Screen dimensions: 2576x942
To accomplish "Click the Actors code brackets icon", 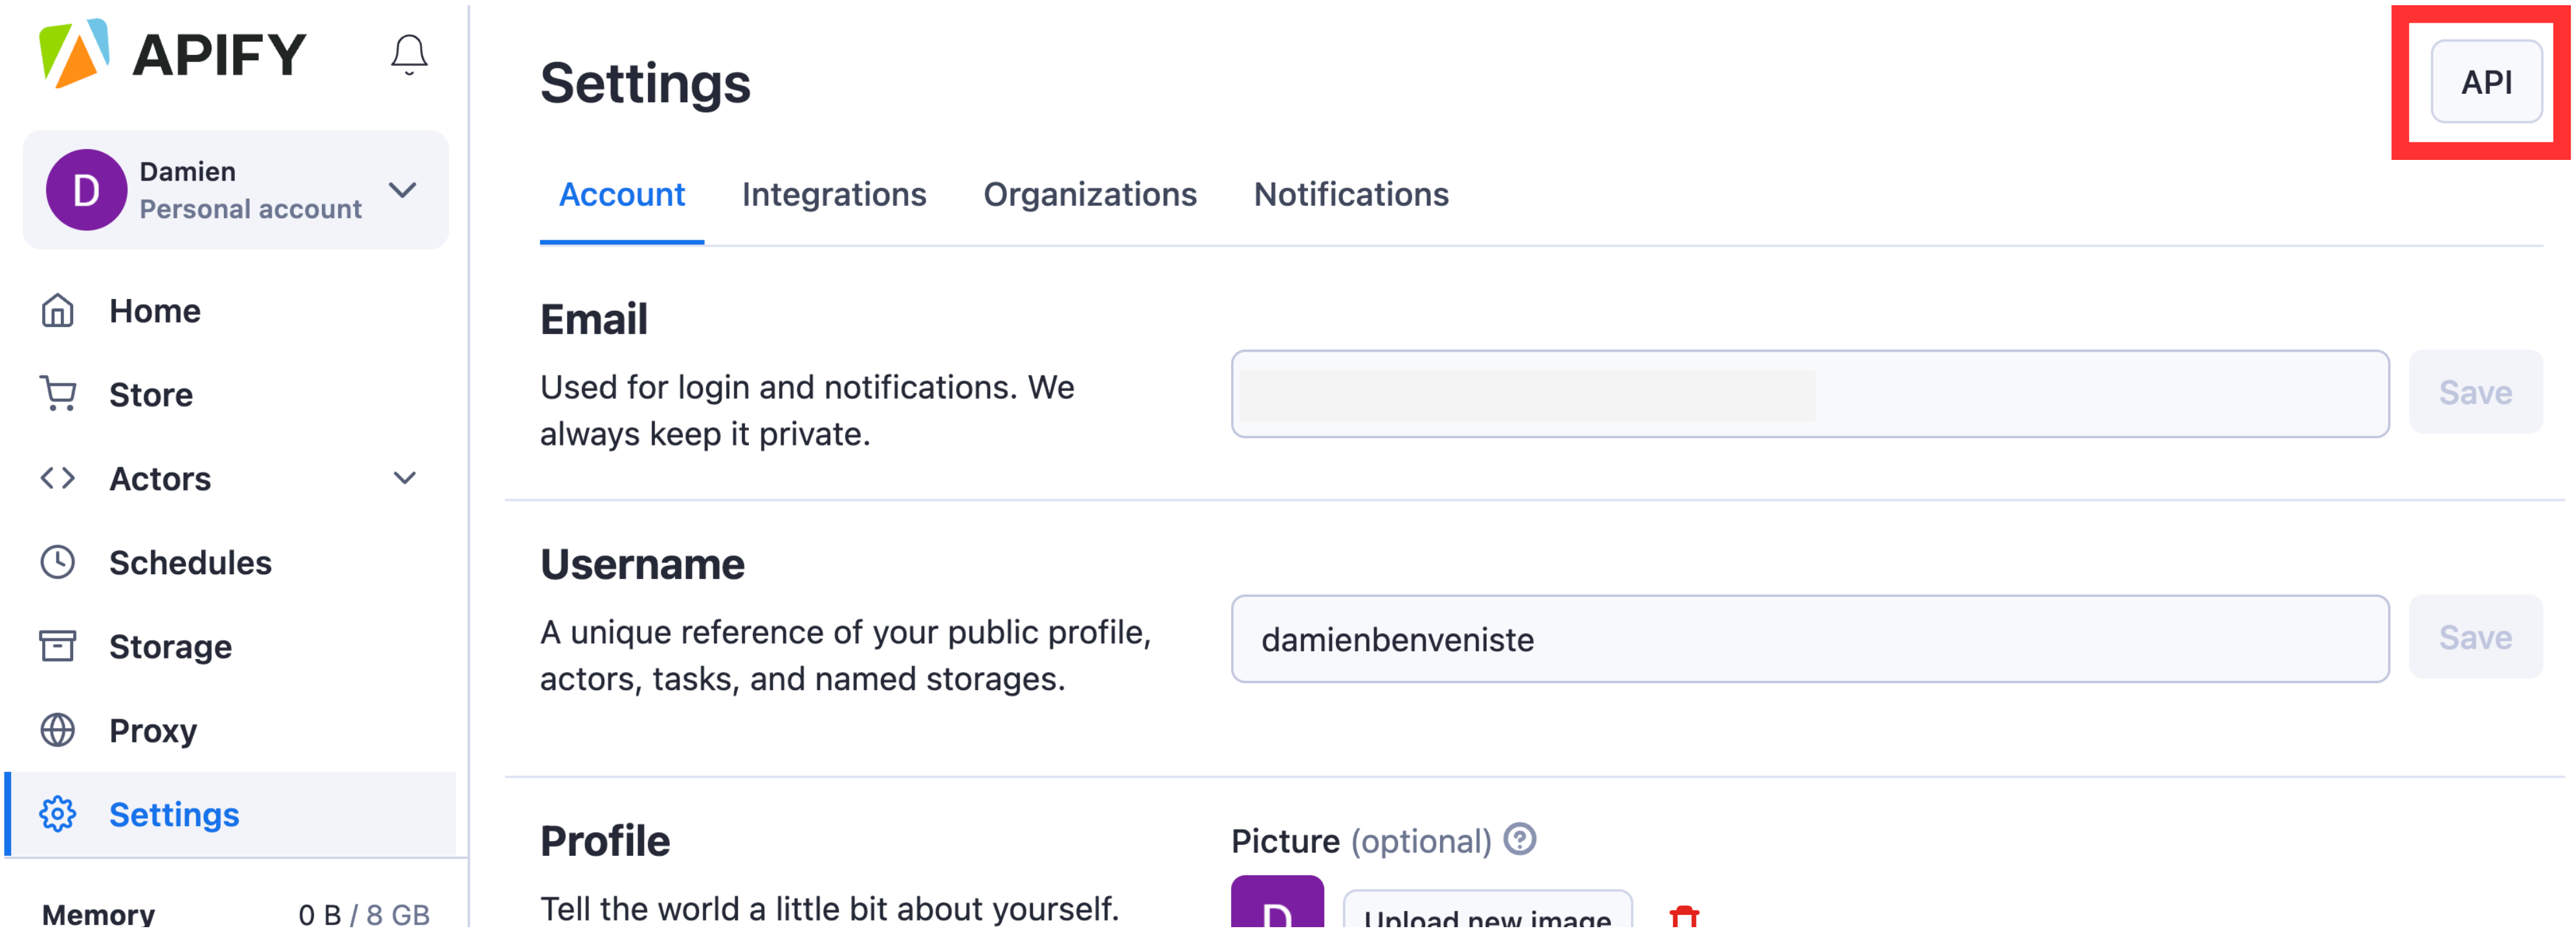I will (57, 478).
